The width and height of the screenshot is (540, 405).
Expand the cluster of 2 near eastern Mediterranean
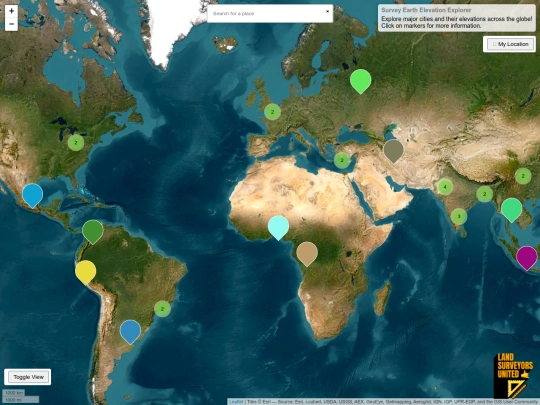pos(342,160)
